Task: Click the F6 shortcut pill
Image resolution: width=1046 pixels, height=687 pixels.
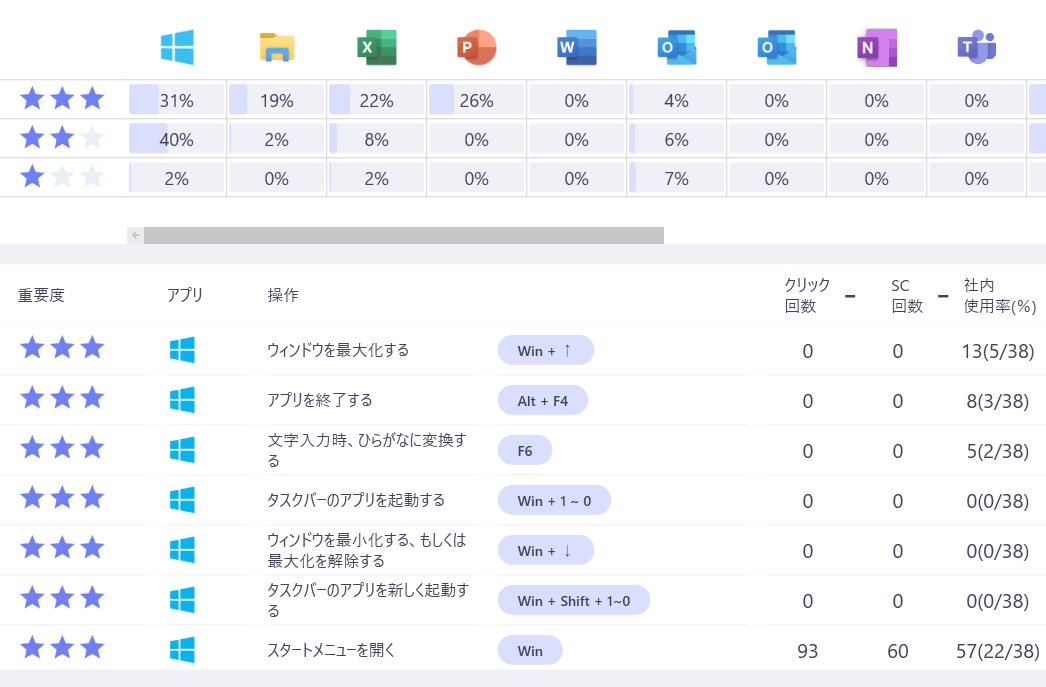Action: 525,450
